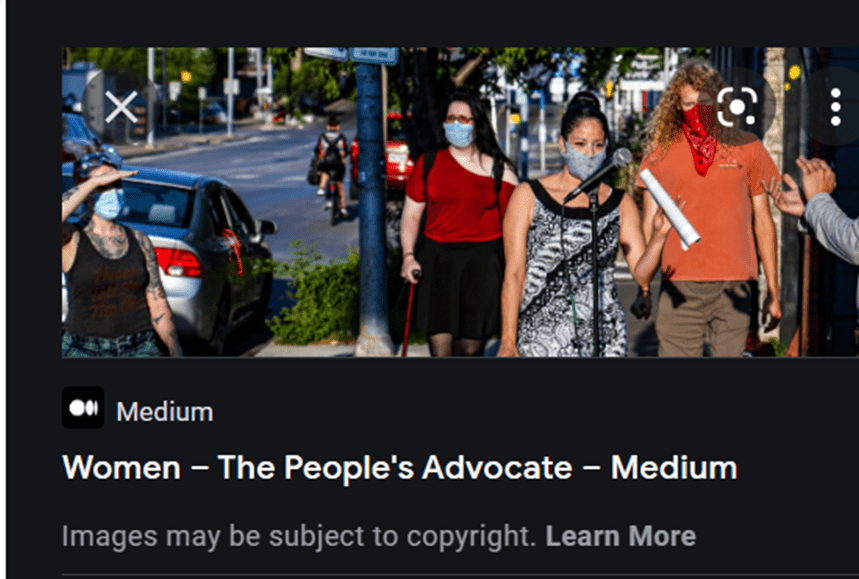Screen dimensions: 859x579
Task: Click the word 'Advocate' in the title
Action: [497, 467]
